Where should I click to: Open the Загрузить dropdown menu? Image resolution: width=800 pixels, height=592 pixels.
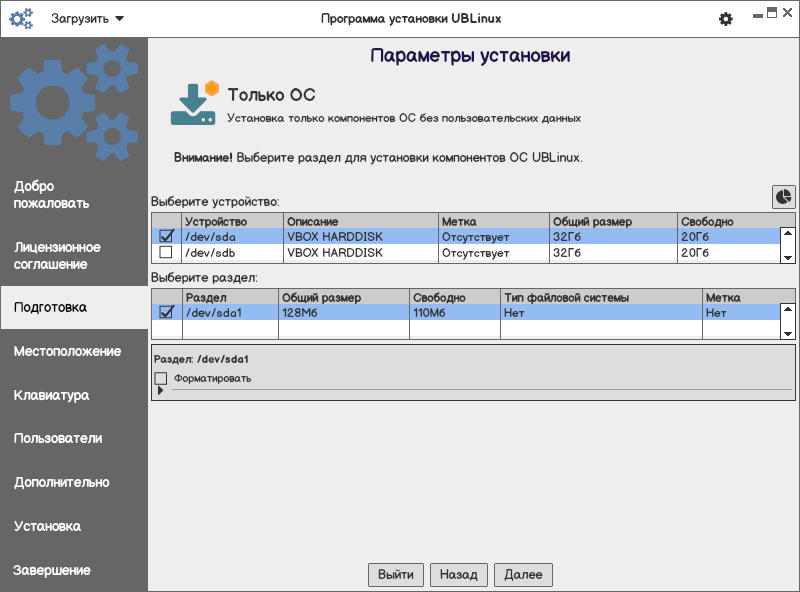point(87,19)
